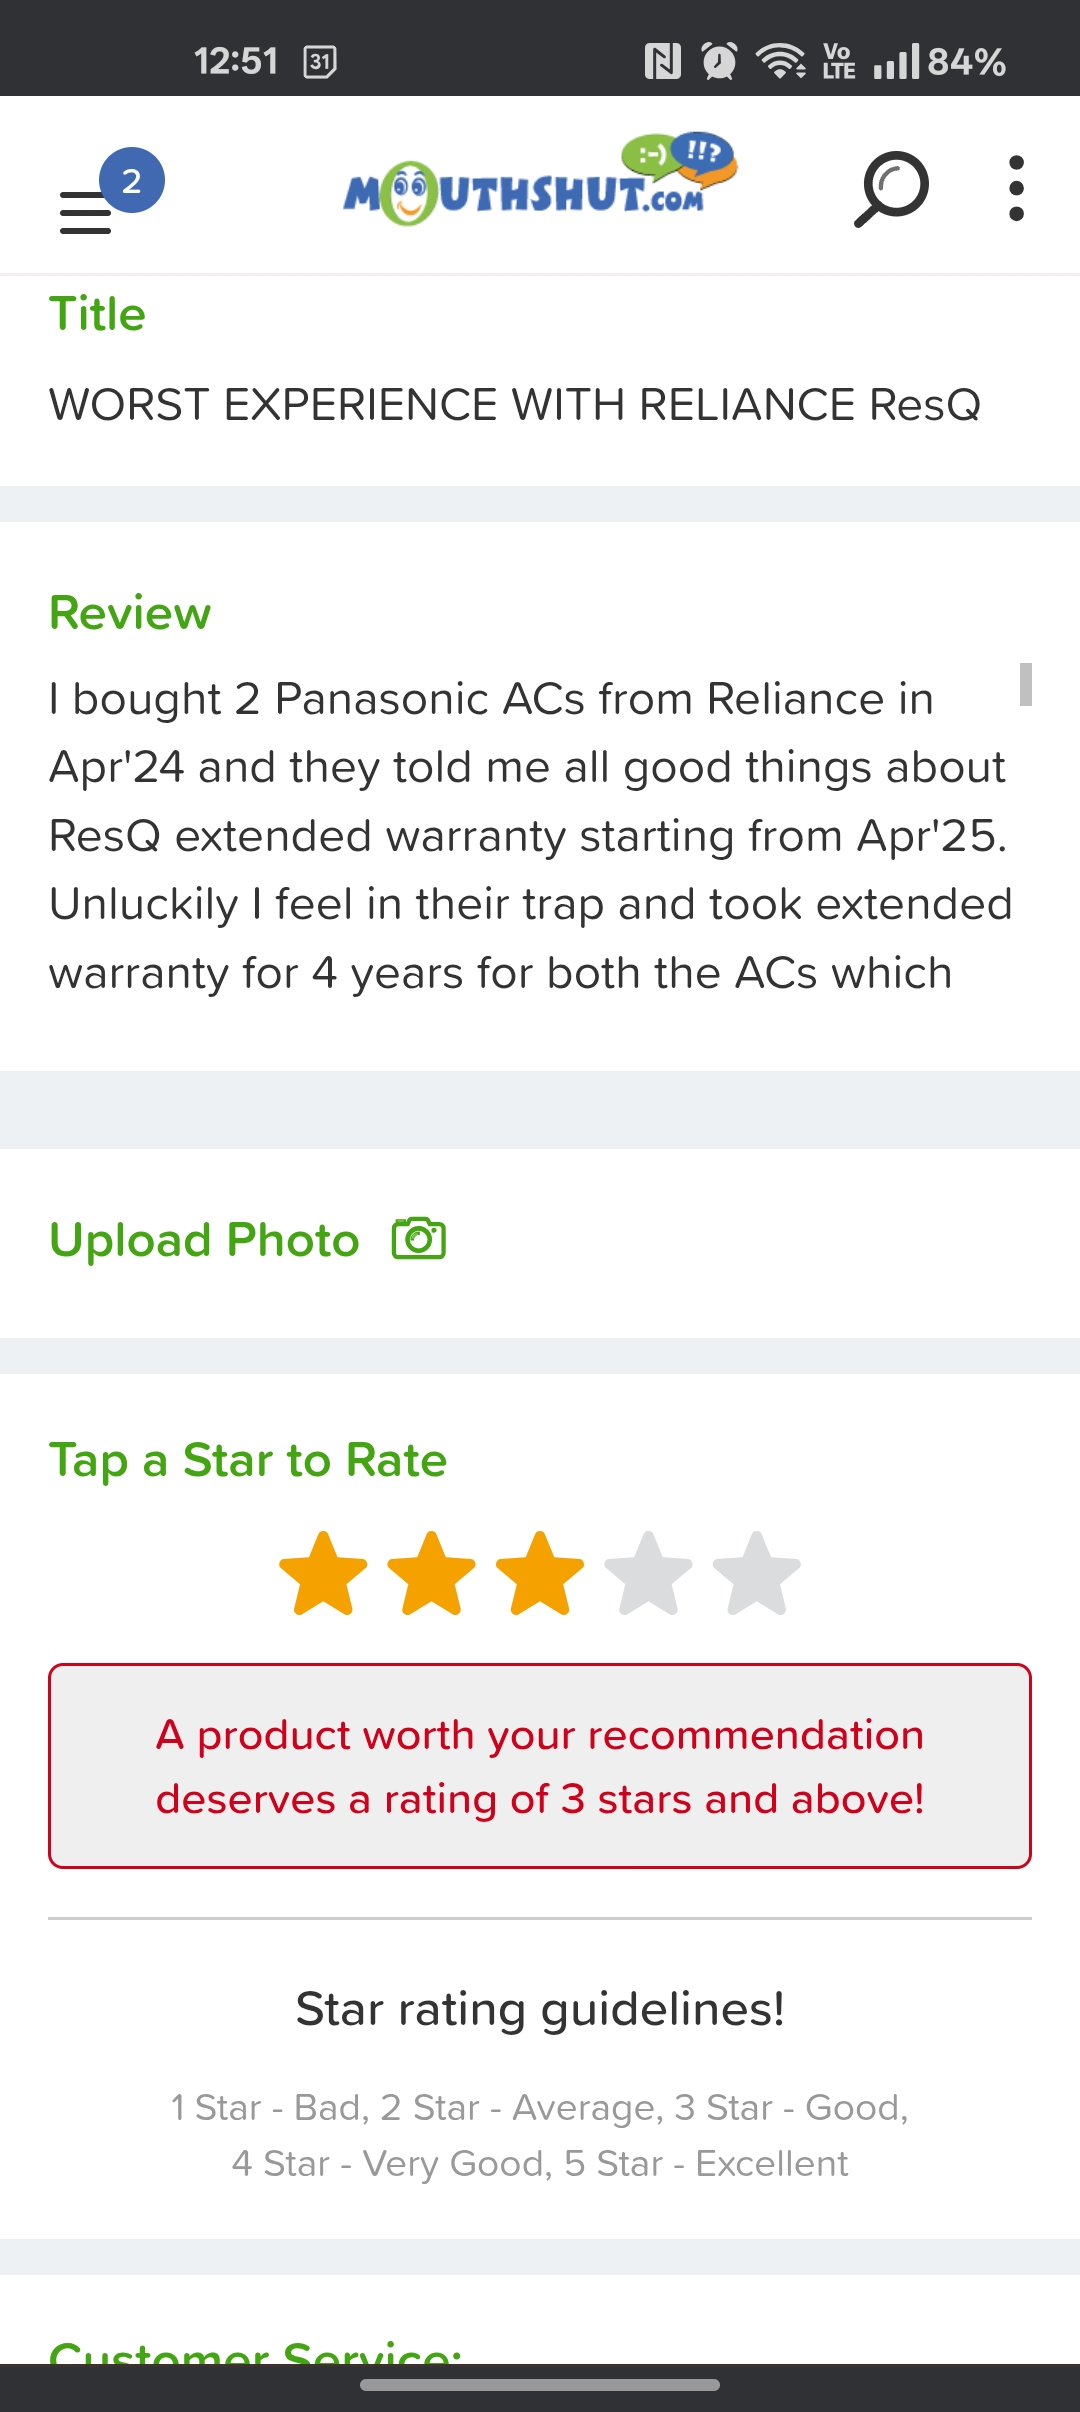
Task: Tap the NFC status bar icon
Action: 662,62
